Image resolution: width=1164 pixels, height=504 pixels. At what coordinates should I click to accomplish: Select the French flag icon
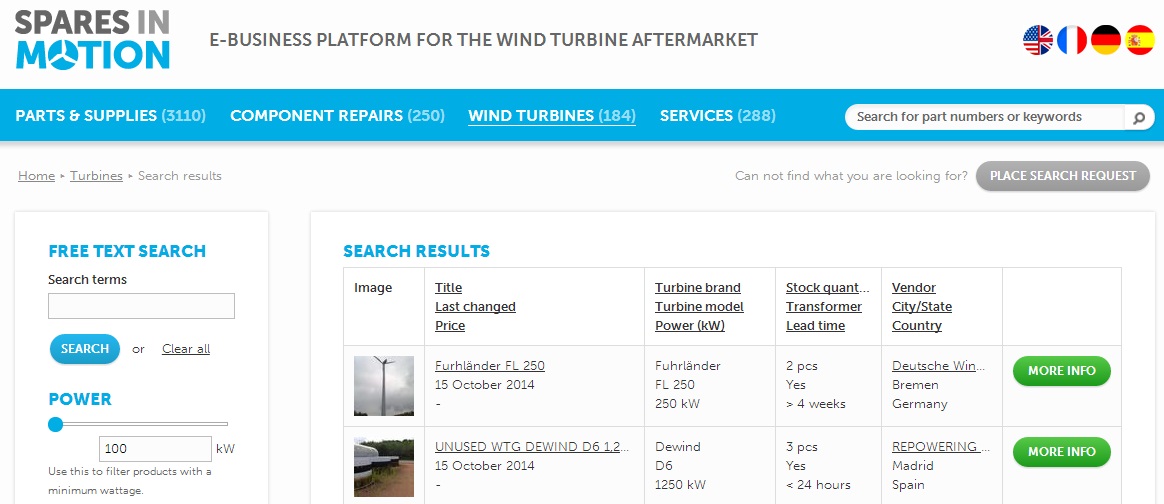point(1072,40)
